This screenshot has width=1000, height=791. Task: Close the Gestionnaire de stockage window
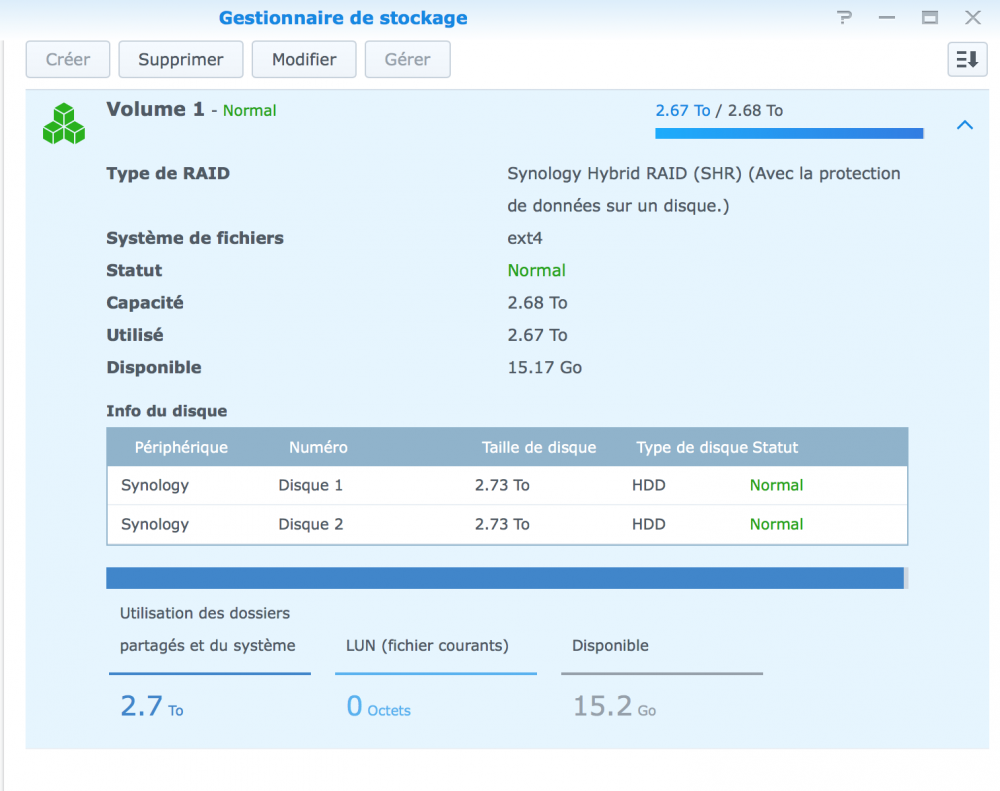coord(971,17)
